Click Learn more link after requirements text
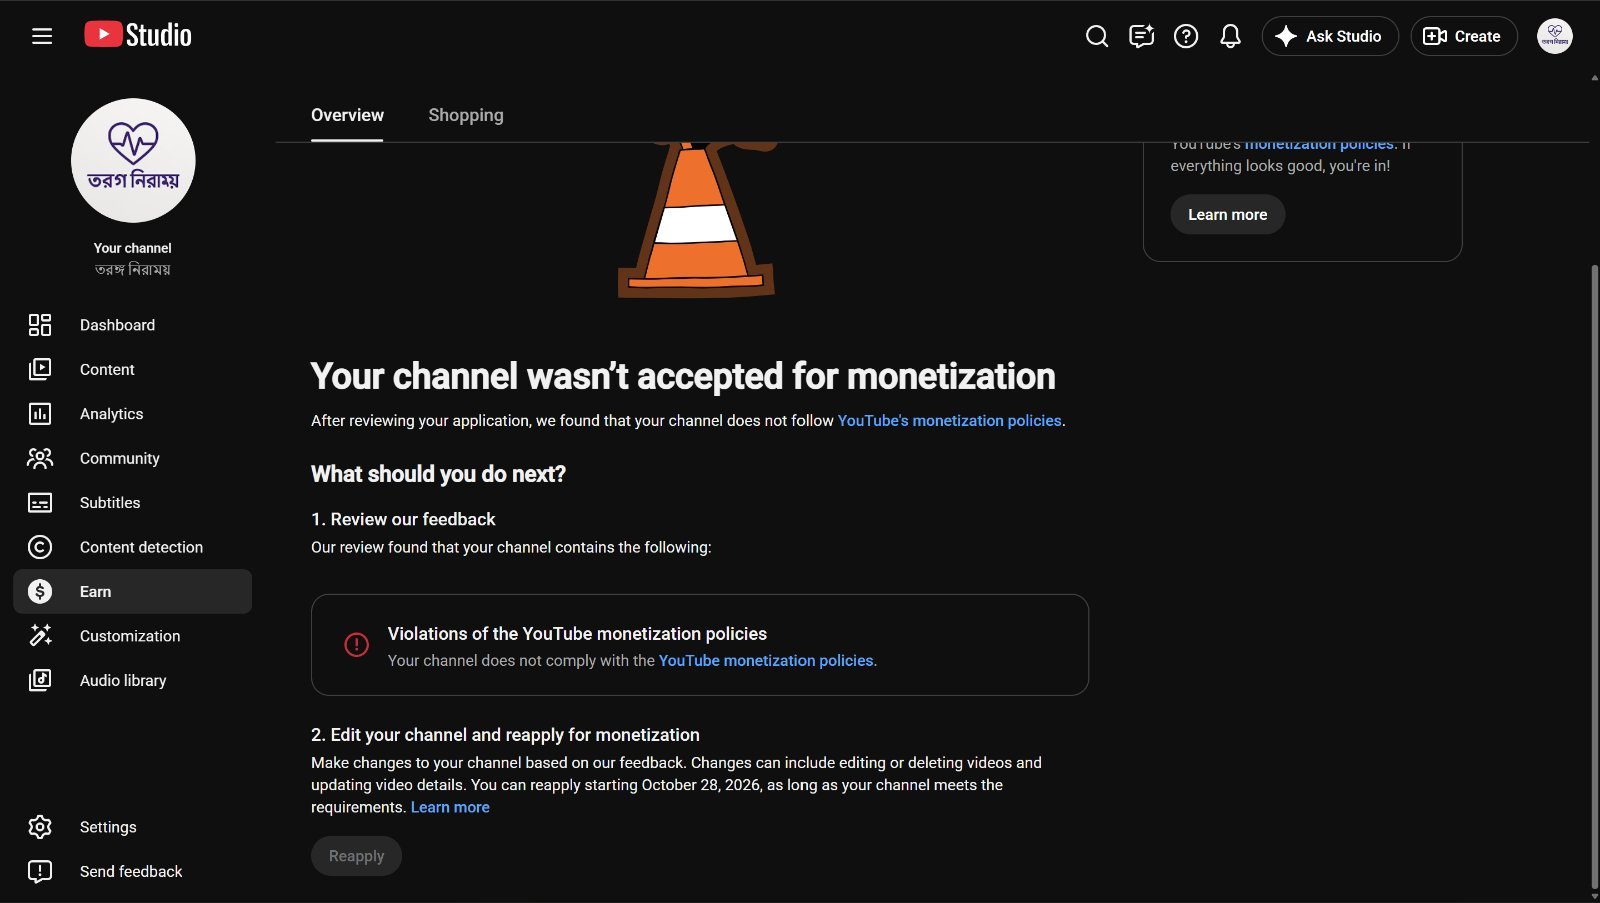The width and height of the screenshot is (1600, 903). (450, 807)
